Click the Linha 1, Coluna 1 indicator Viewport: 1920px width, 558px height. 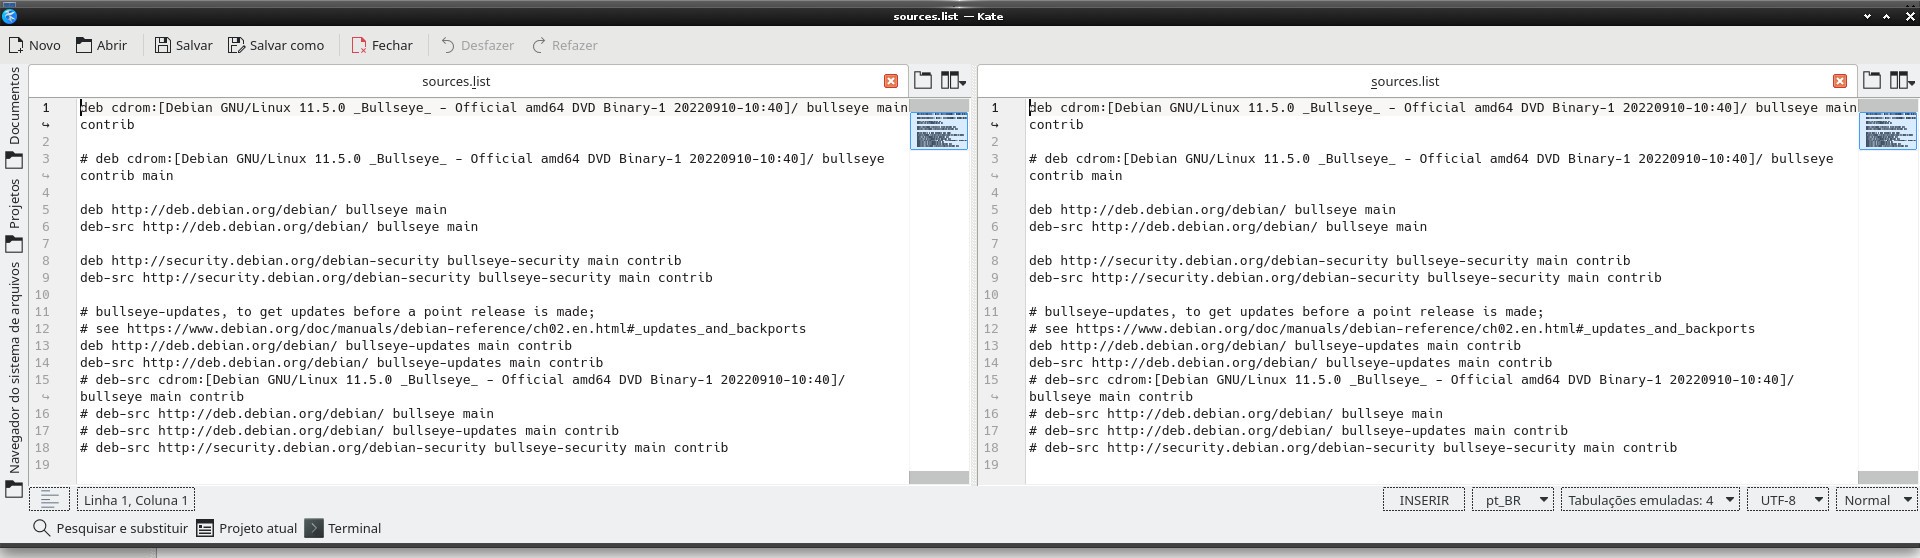[x=136, y=500]
